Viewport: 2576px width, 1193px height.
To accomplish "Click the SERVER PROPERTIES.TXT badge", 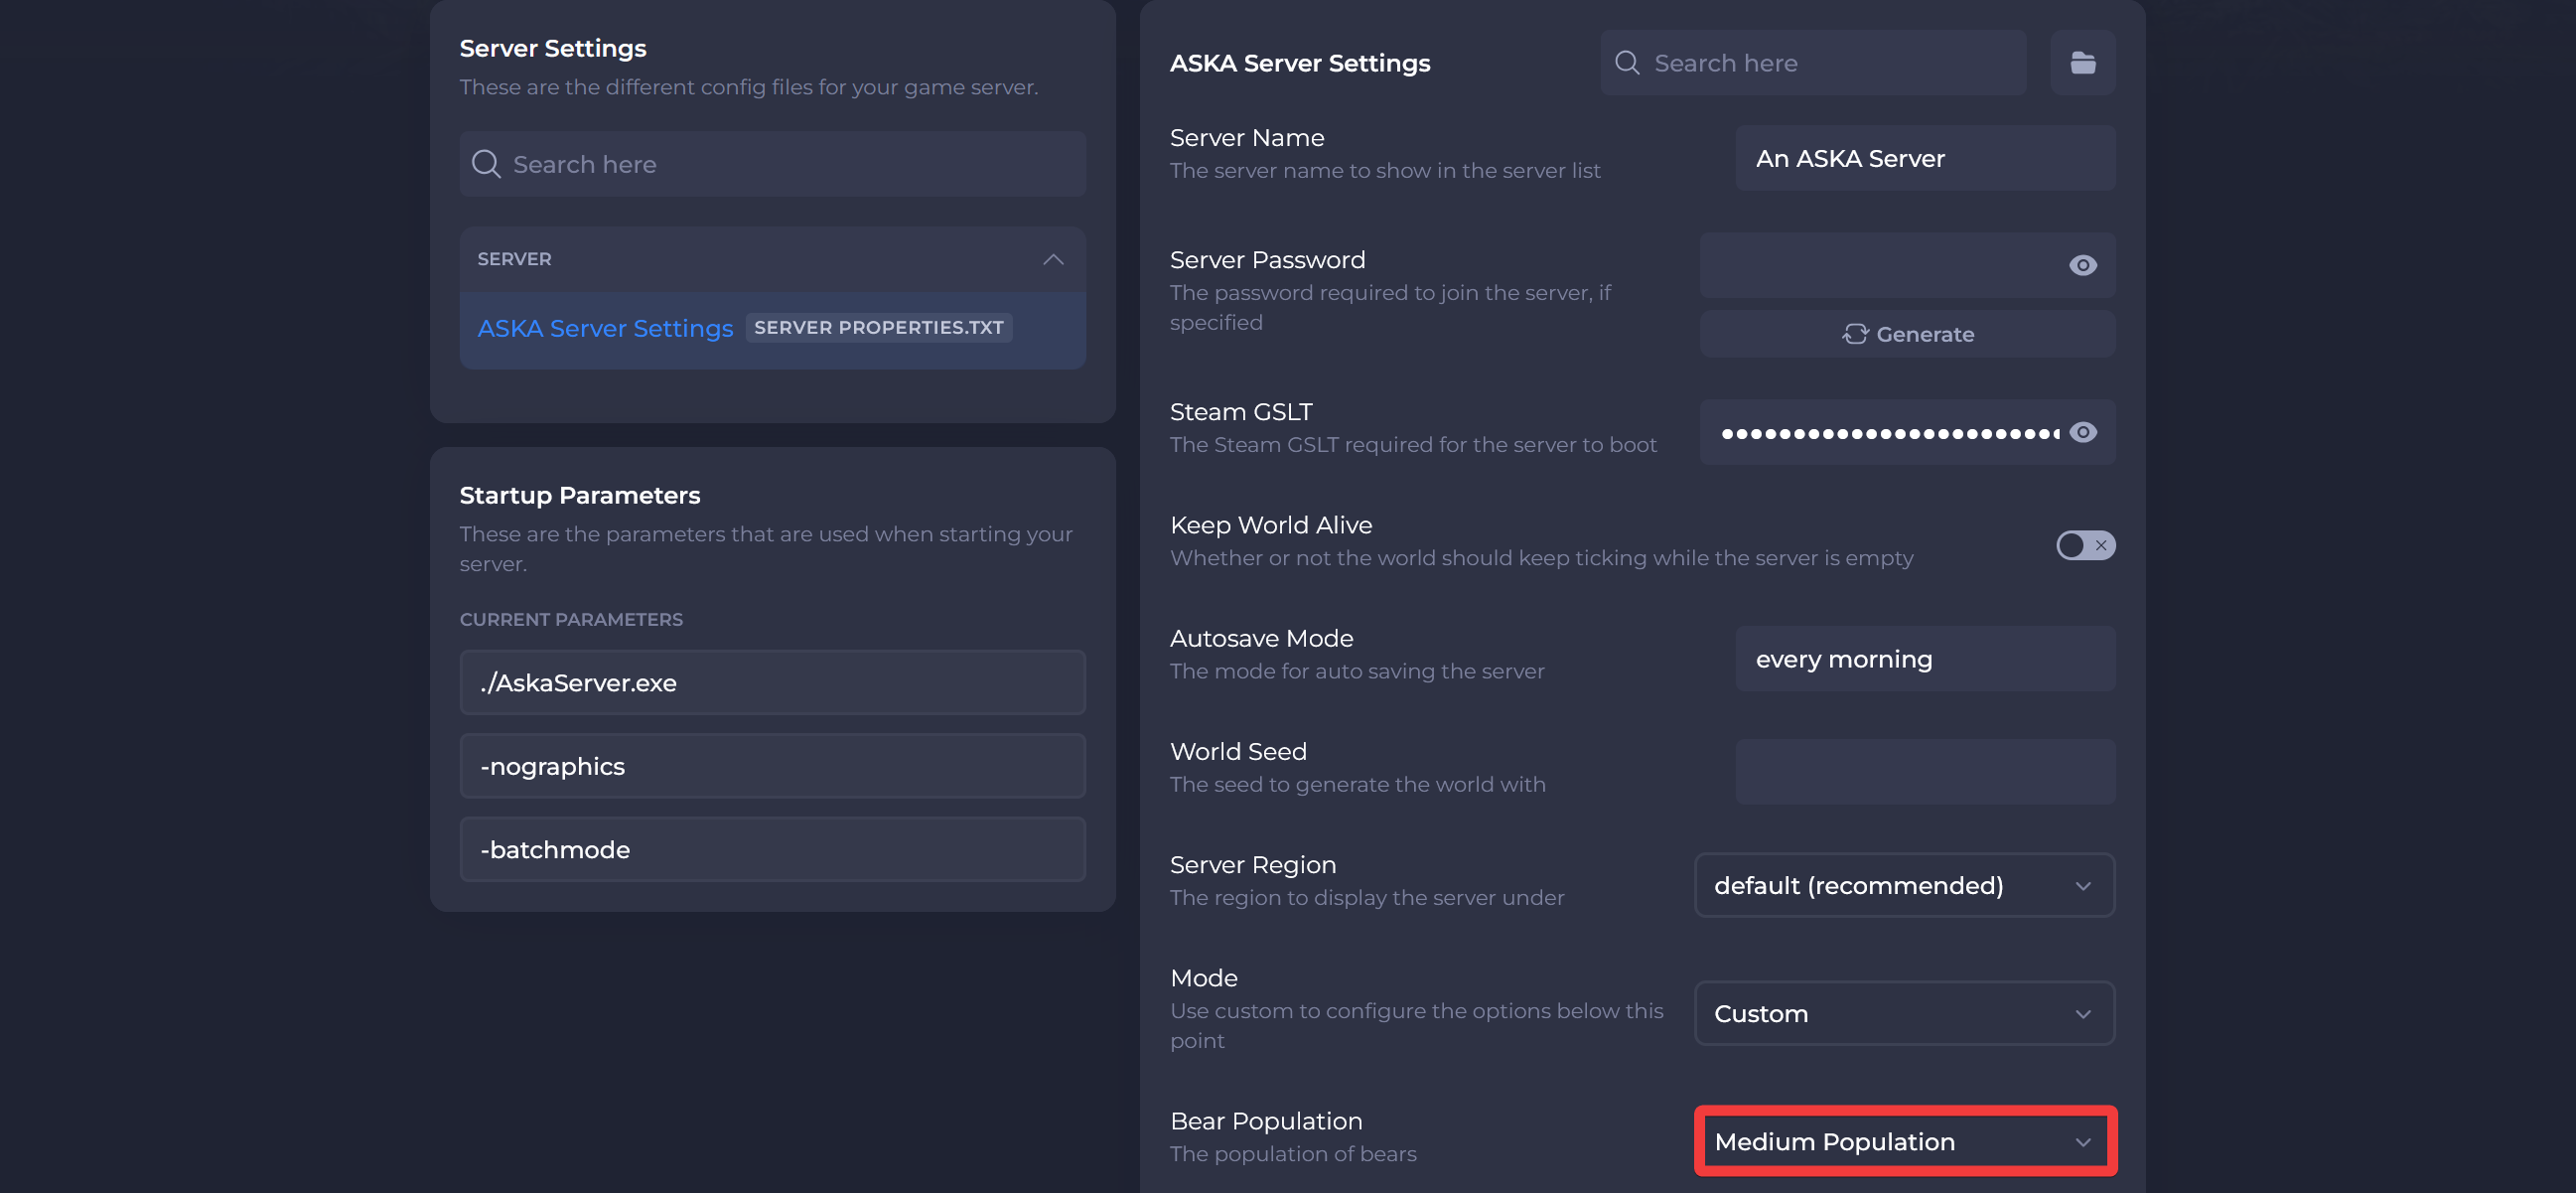I will point(878,327).
